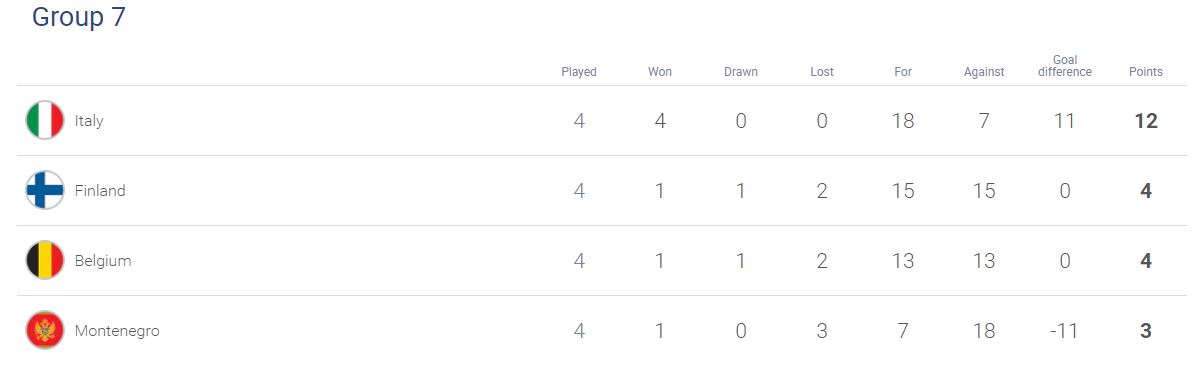Select the Drawn column header
Viewport: 1202px width, 368px height.
point(741,72)
